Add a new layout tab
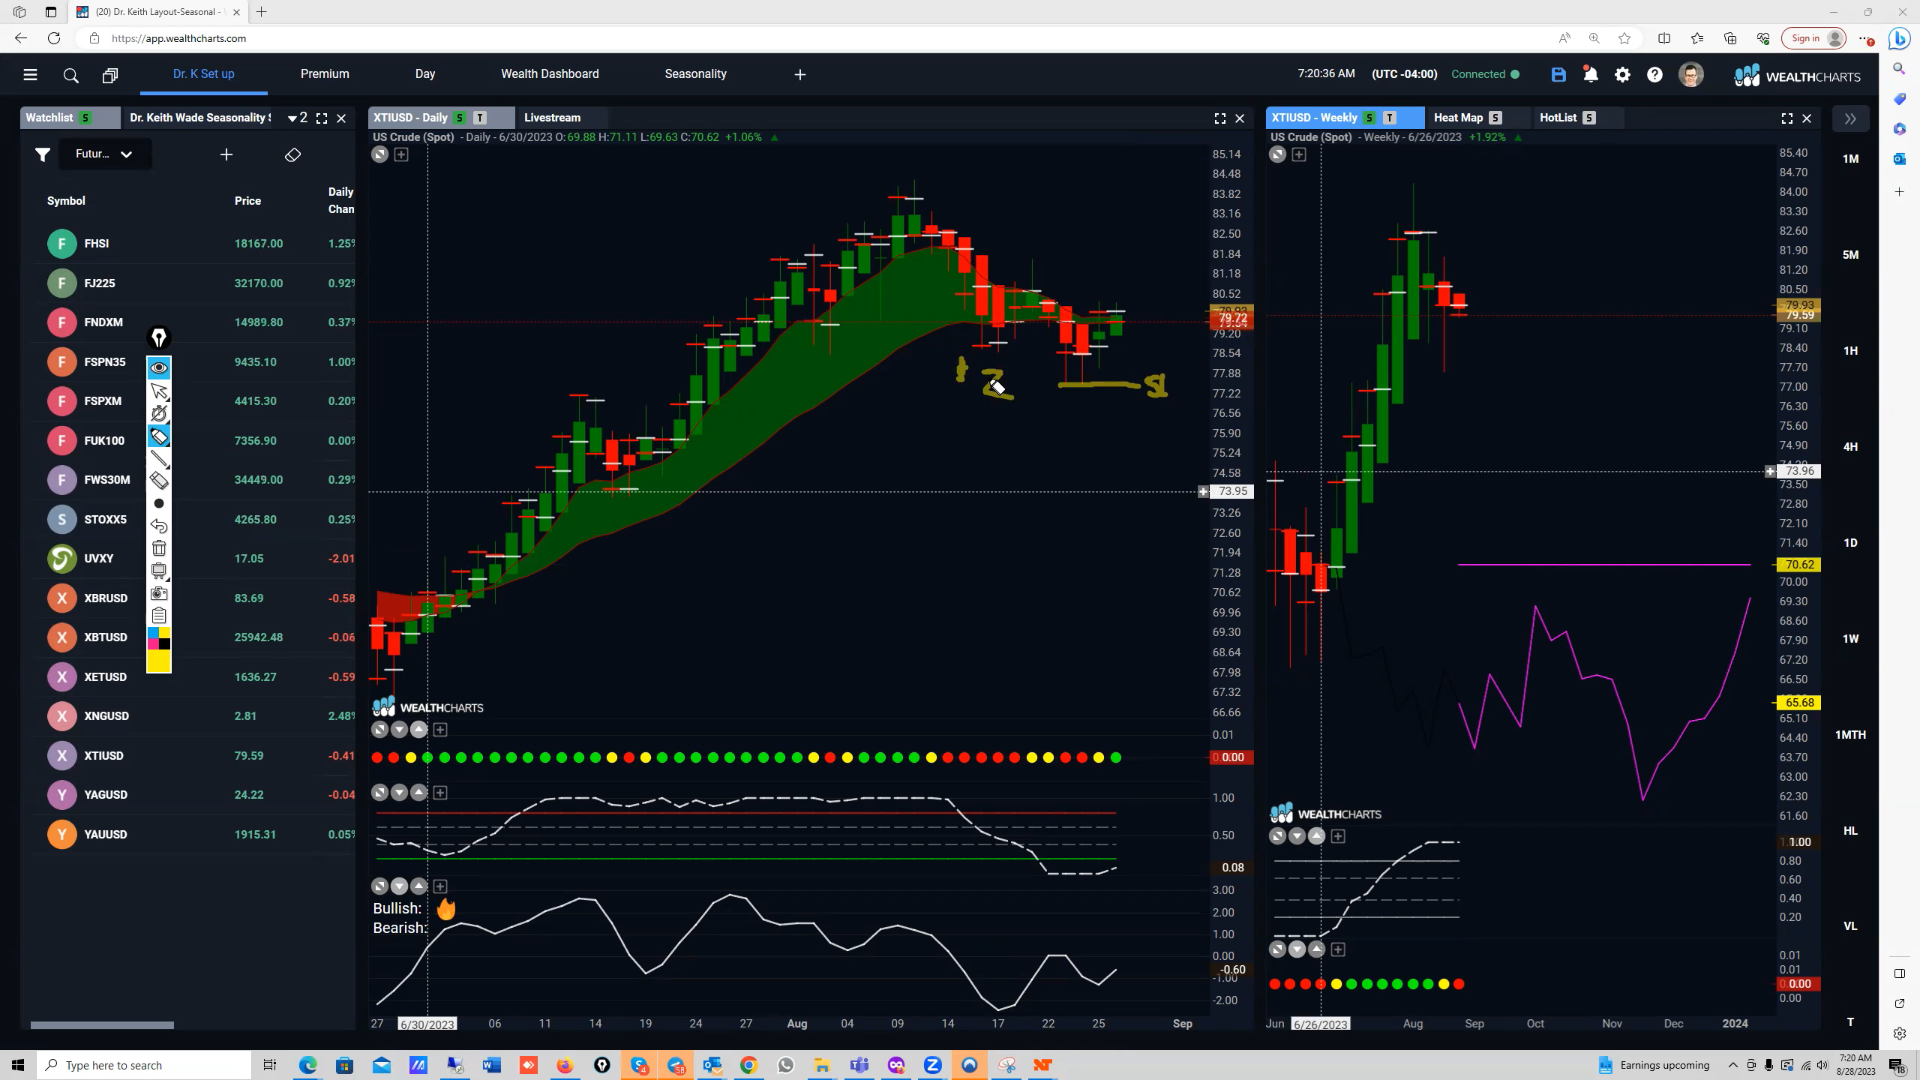1920x1080 pixels. 800,75
